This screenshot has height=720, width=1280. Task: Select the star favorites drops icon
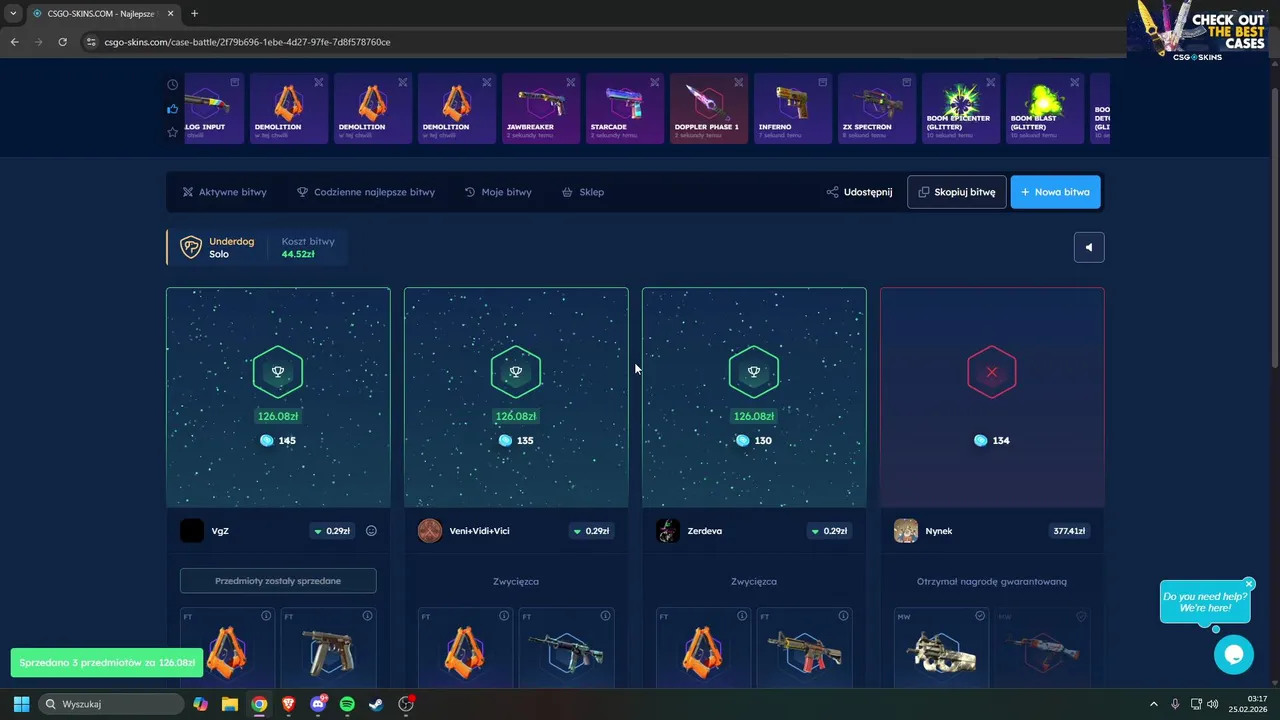(172, 132)
